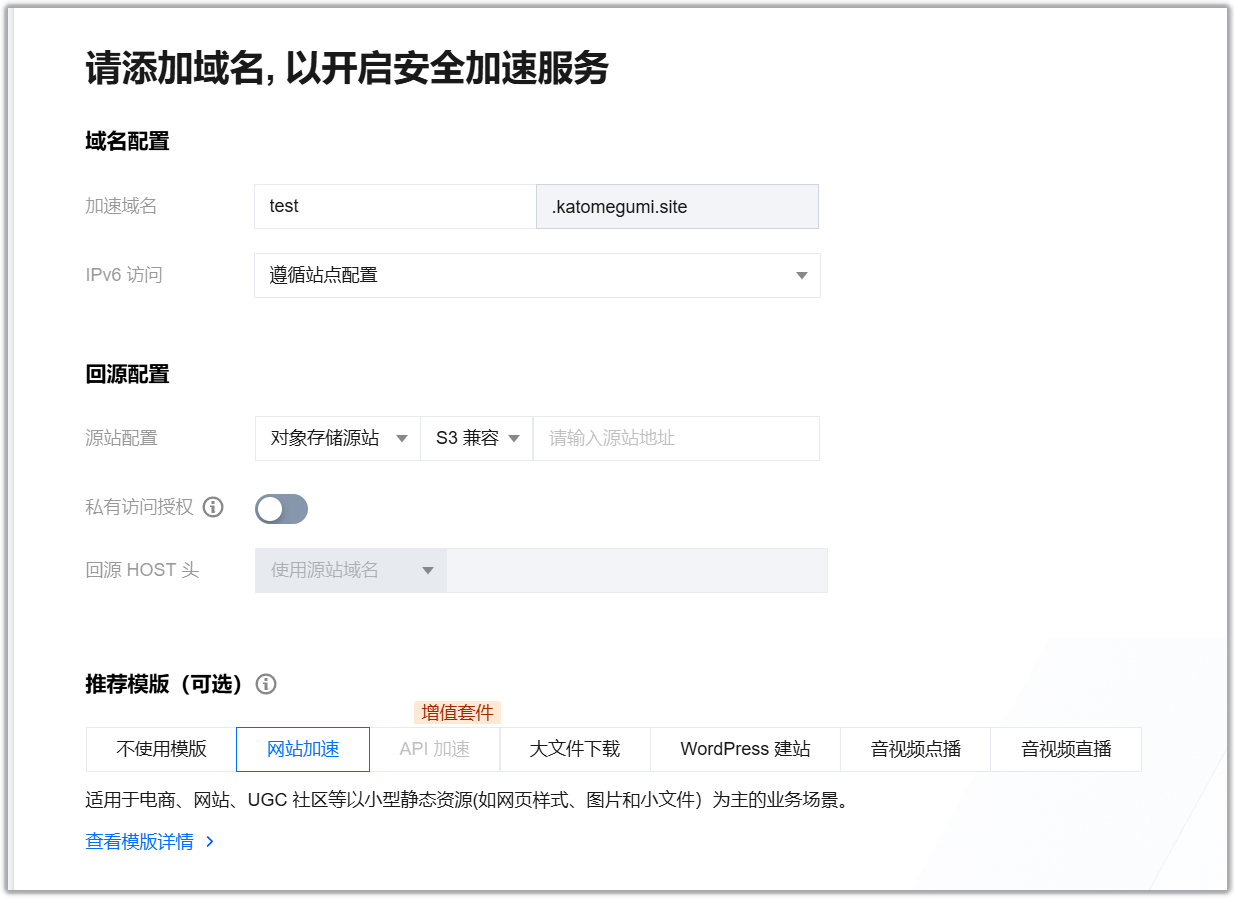Viewport: 1235px width, 898px height.
Task: Open the S3 兼容 dropdown
Action: (x=477, y=438)
